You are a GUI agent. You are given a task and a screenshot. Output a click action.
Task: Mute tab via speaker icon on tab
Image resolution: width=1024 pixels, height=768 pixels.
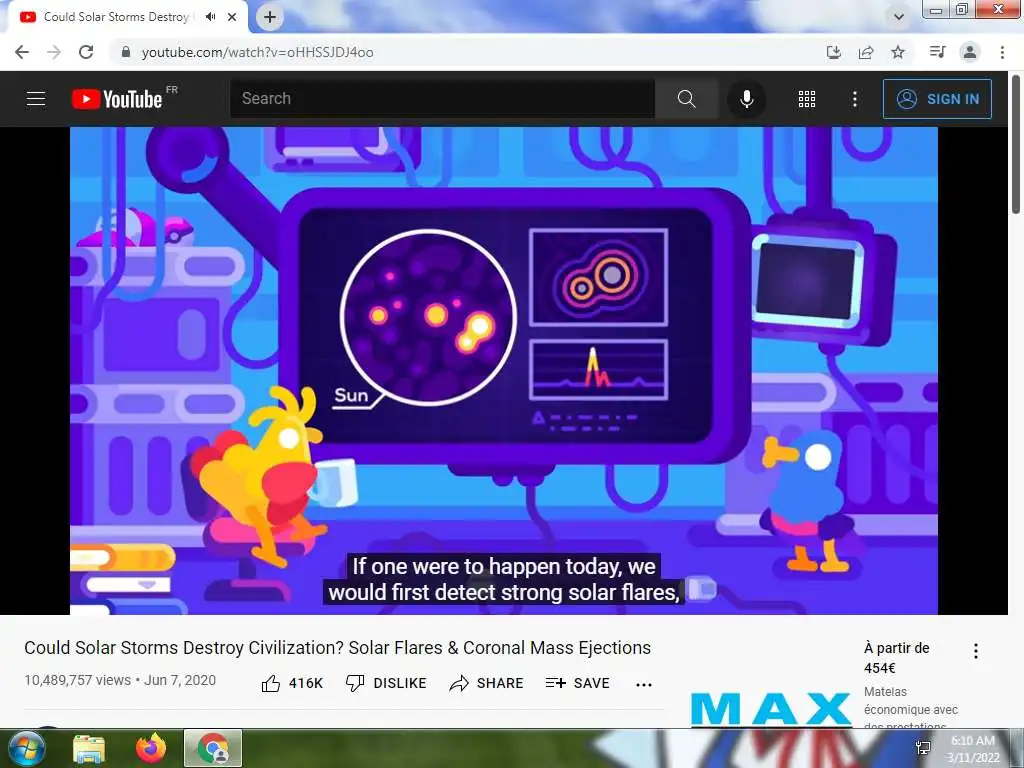(x=210, y=17)
